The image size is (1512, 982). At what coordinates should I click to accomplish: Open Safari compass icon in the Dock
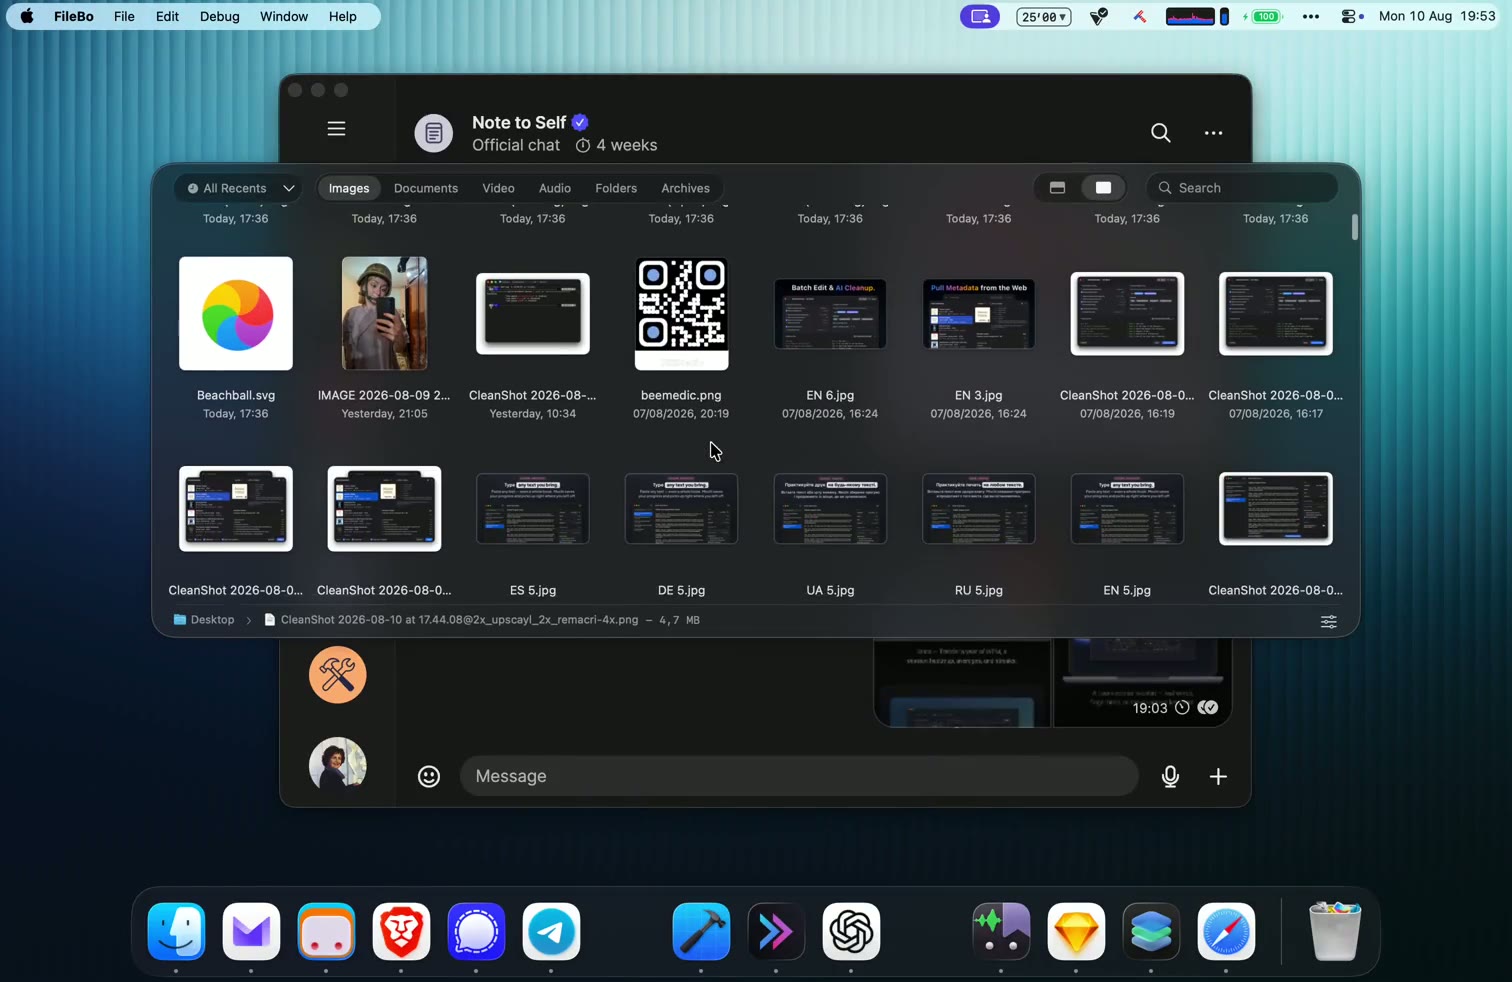[1226, 932]
